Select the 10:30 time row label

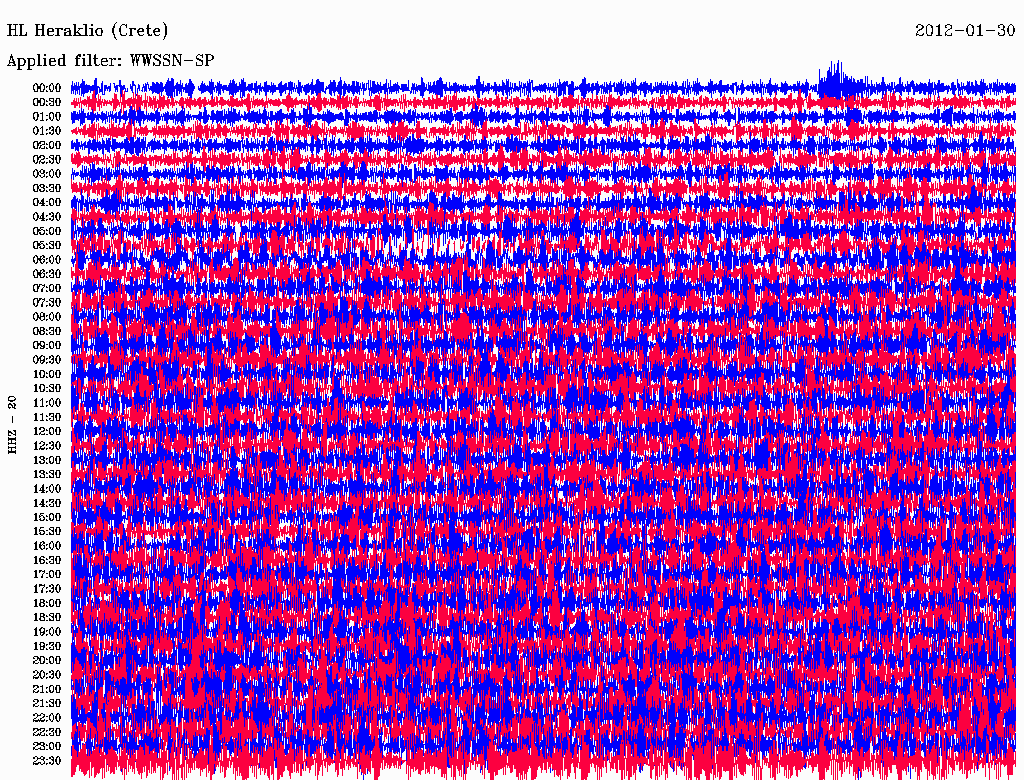47,388
